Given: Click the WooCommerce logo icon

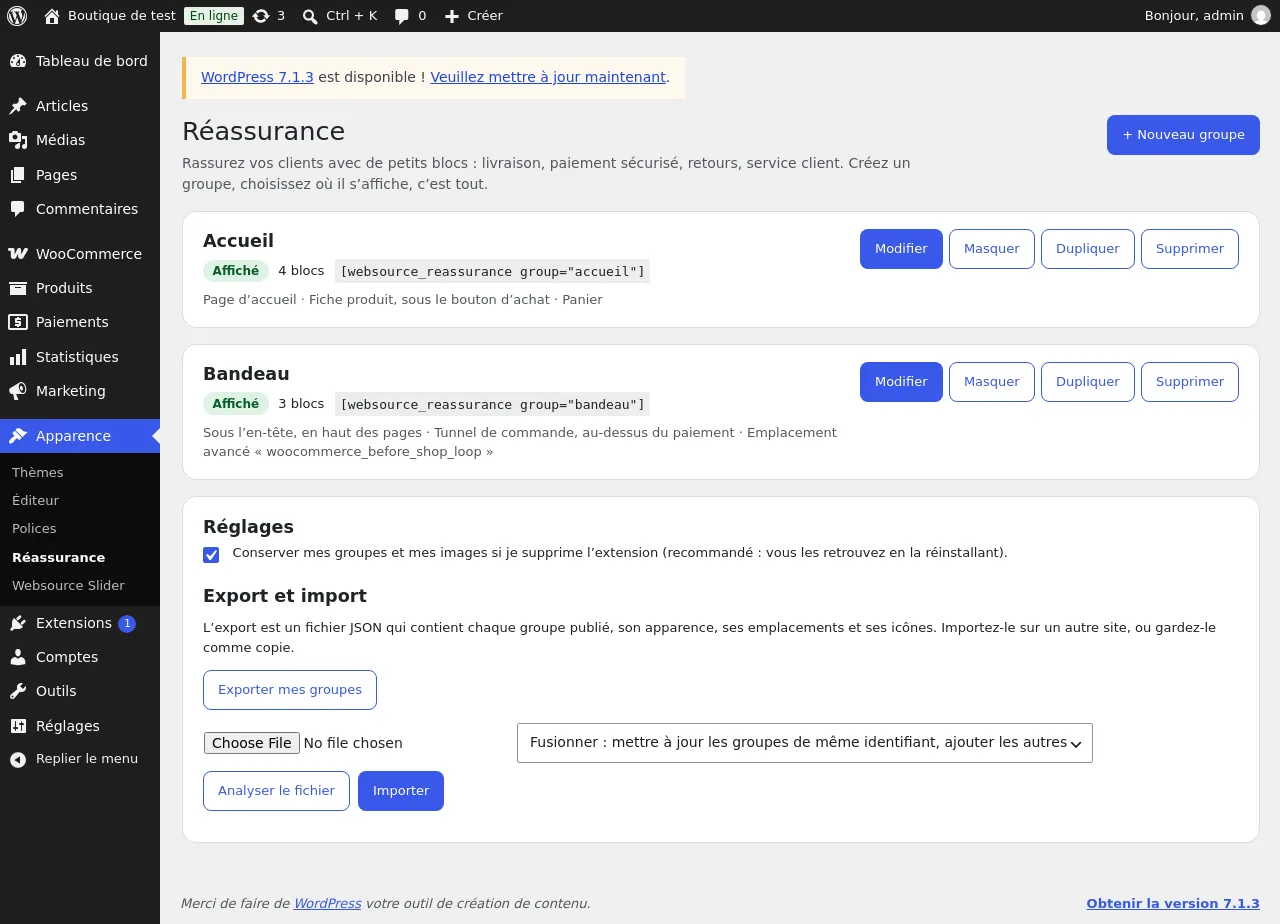Looking at the screenshot, I should 18,254.
